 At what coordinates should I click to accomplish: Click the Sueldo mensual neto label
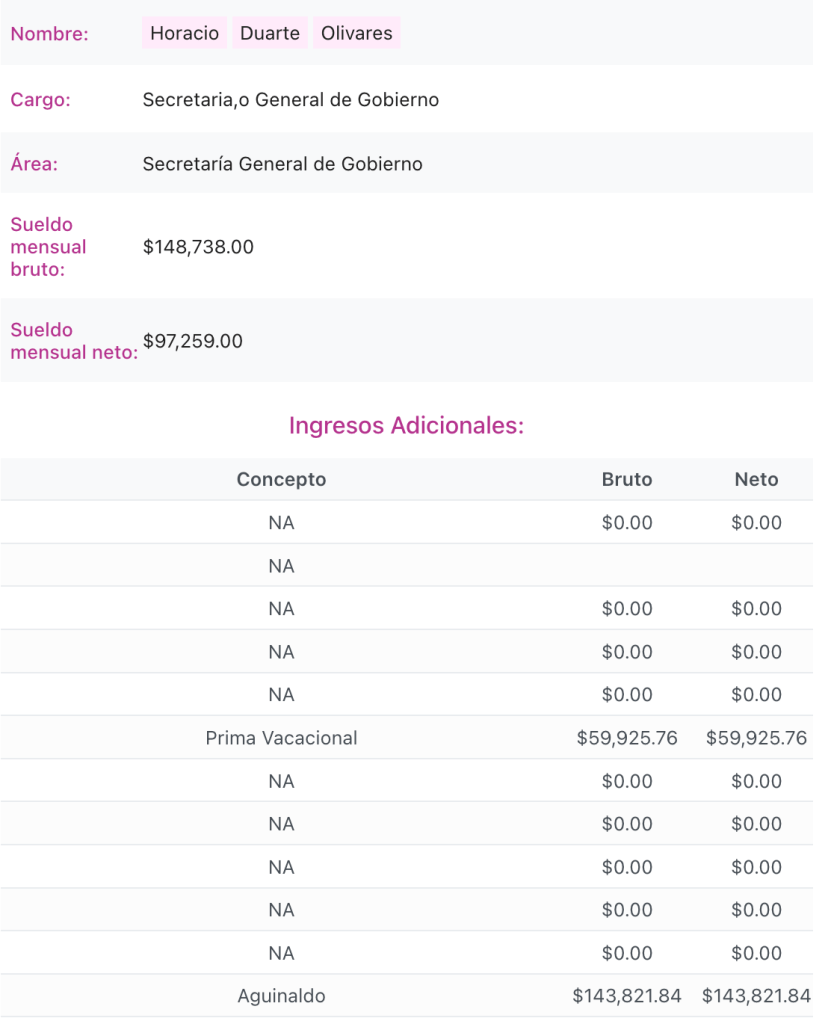click(x=73, y=341)
